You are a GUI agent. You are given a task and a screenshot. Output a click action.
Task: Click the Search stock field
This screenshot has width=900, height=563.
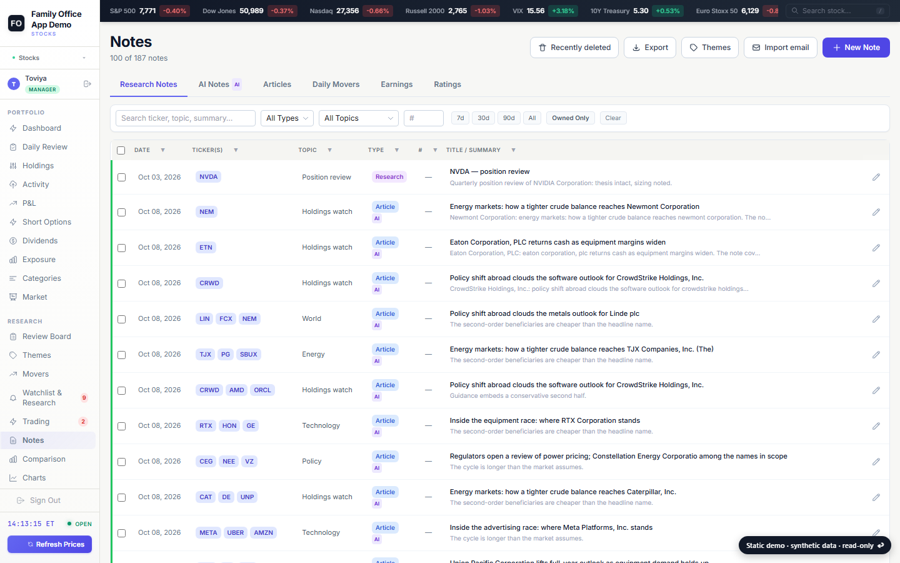pos(837,11)
